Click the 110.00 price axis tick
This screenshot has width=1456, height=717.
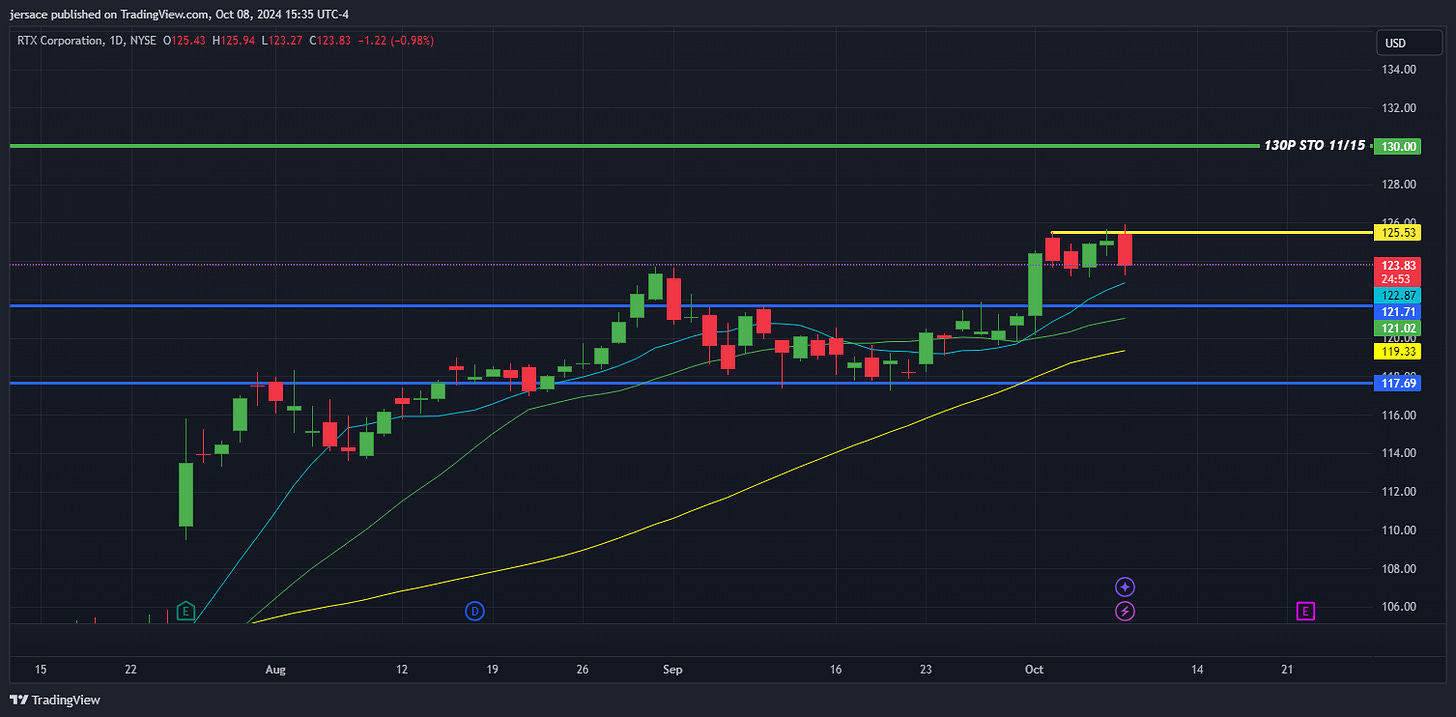coord(1398,530)
